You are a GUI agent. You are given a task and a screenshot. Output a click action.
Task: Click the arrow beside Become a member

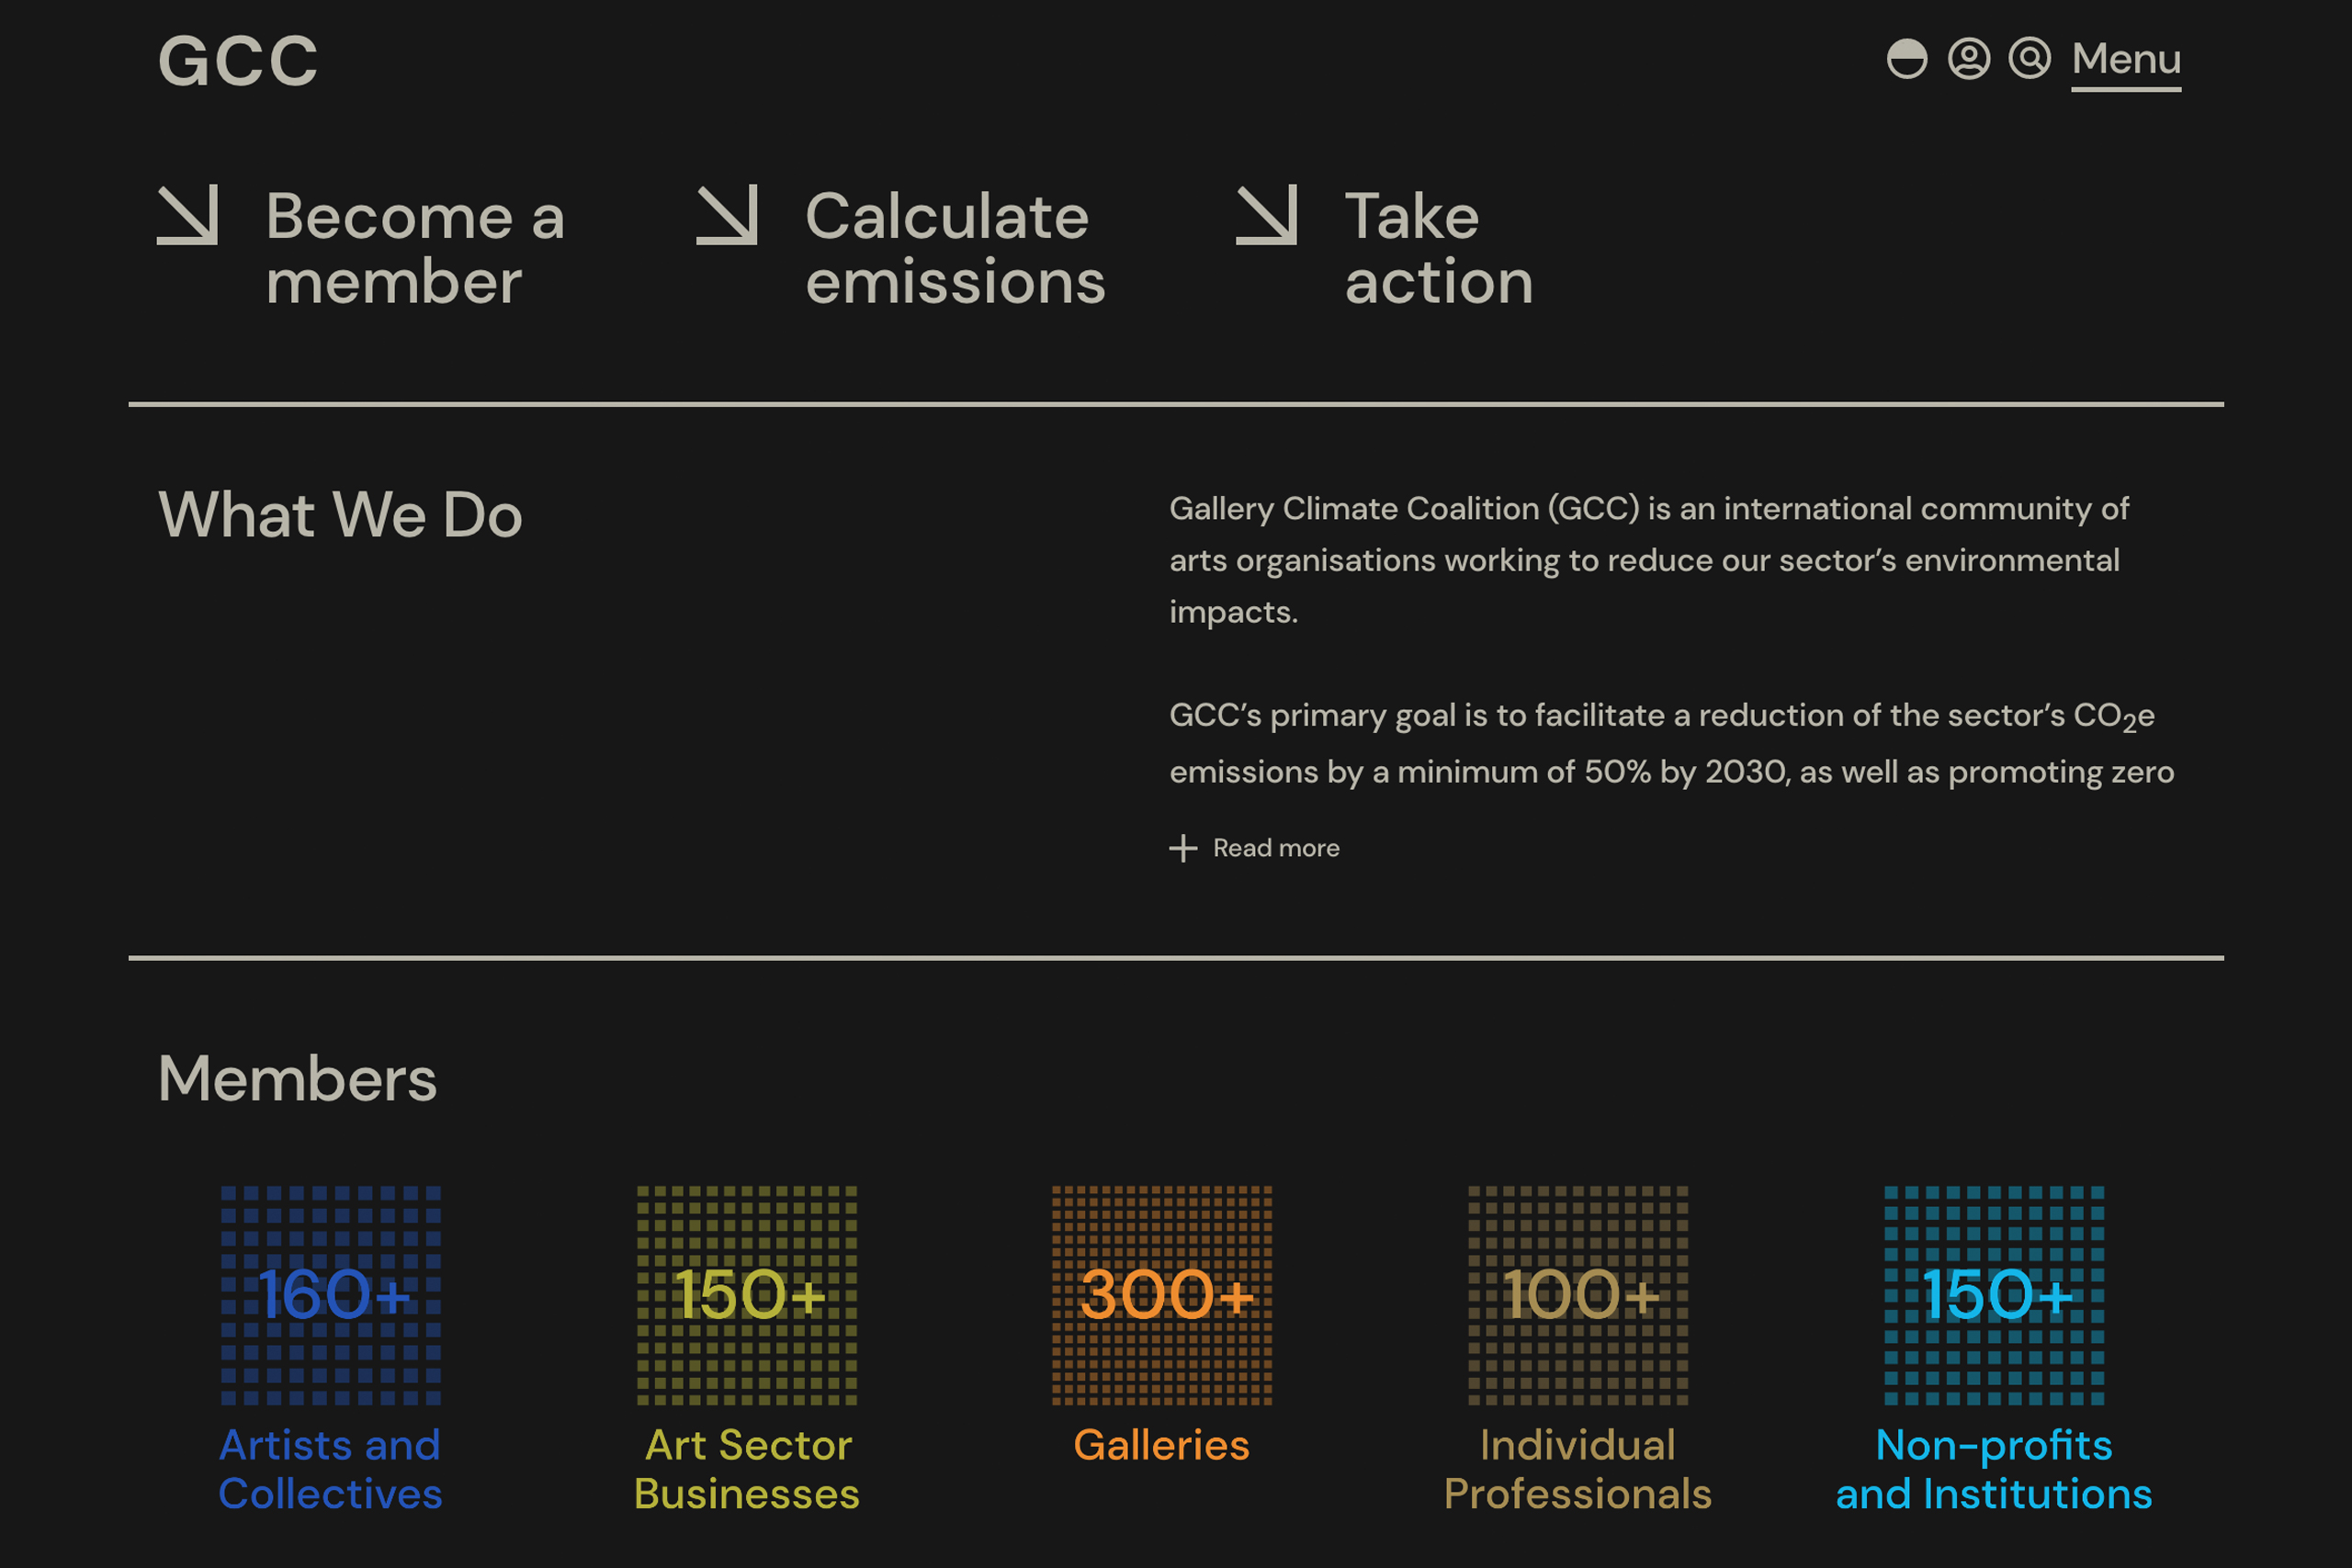188,215
